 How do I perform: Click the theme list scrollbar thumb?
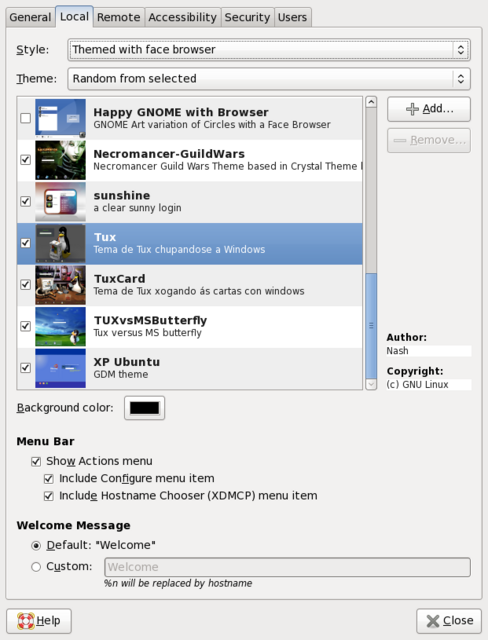point(371,326)
